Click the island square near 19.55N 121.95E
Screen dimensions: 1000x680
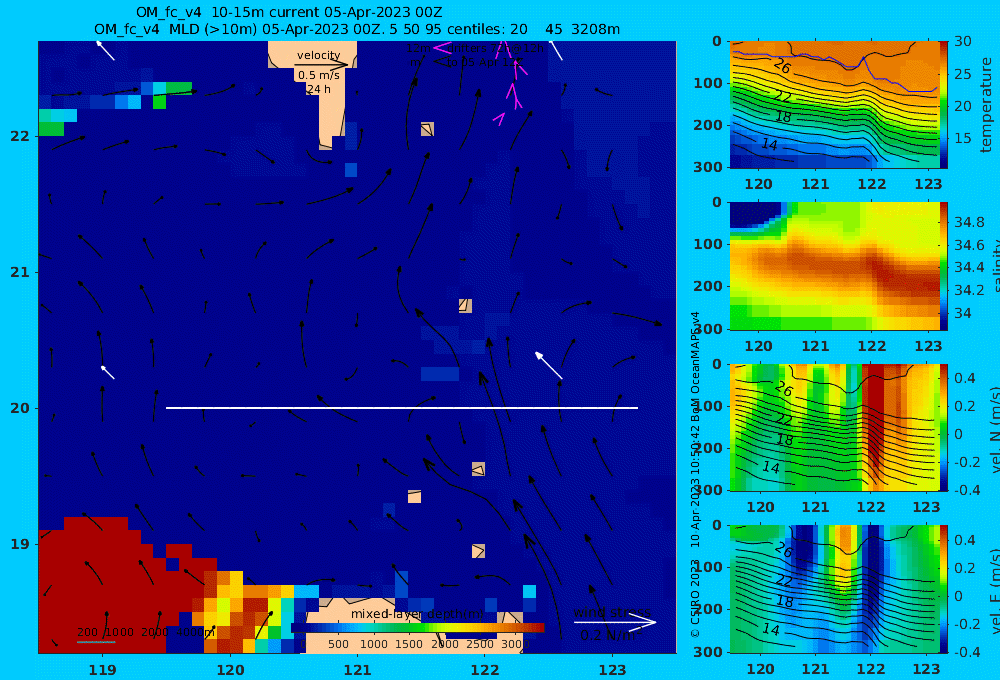[x=478, y=469]
